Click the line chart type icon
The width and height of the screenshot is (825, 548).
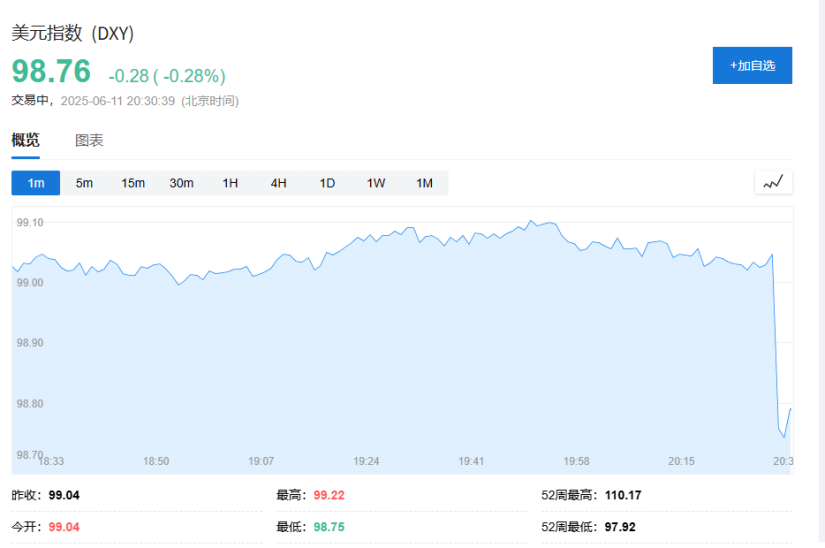pos(773,182)
